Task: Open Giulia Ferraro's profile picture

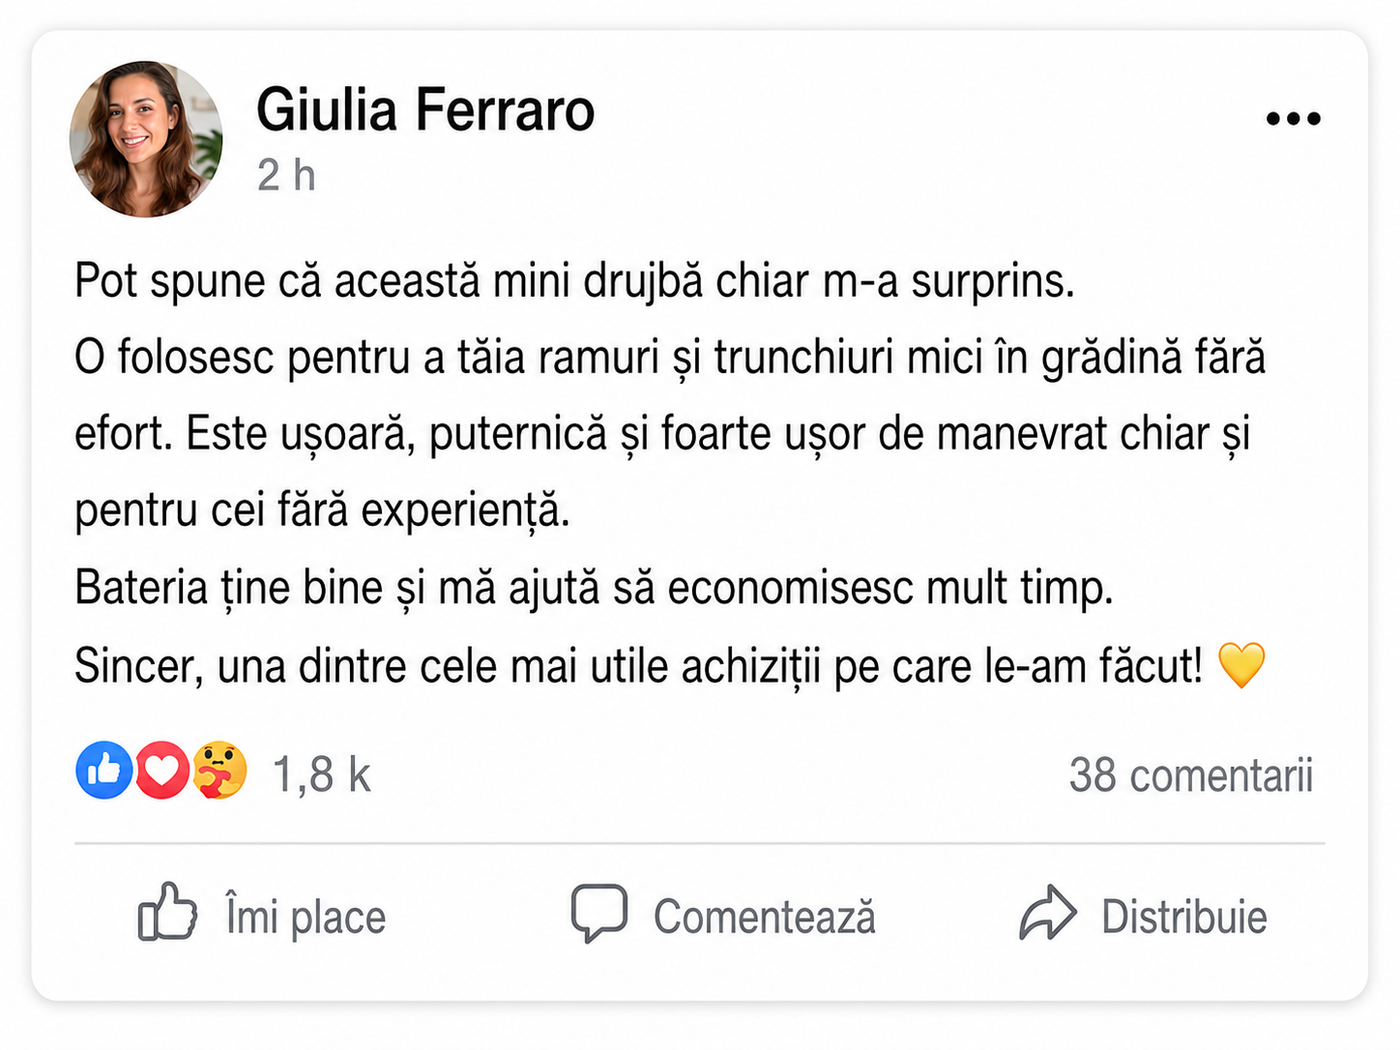Action: point(146,139)
